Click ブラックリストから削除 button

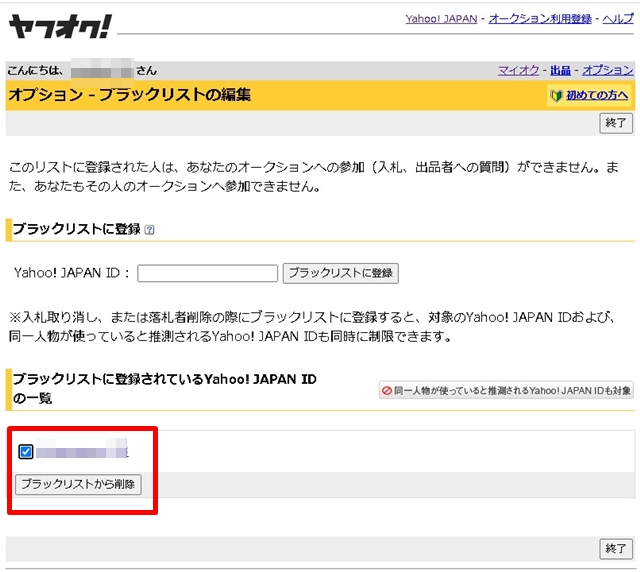[x=78, y=484]
